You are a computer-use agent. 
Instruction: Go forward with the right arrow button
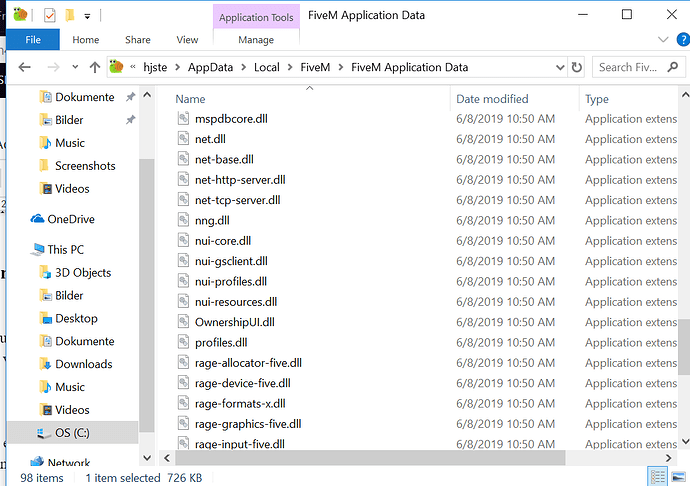(x=53, y=67)
